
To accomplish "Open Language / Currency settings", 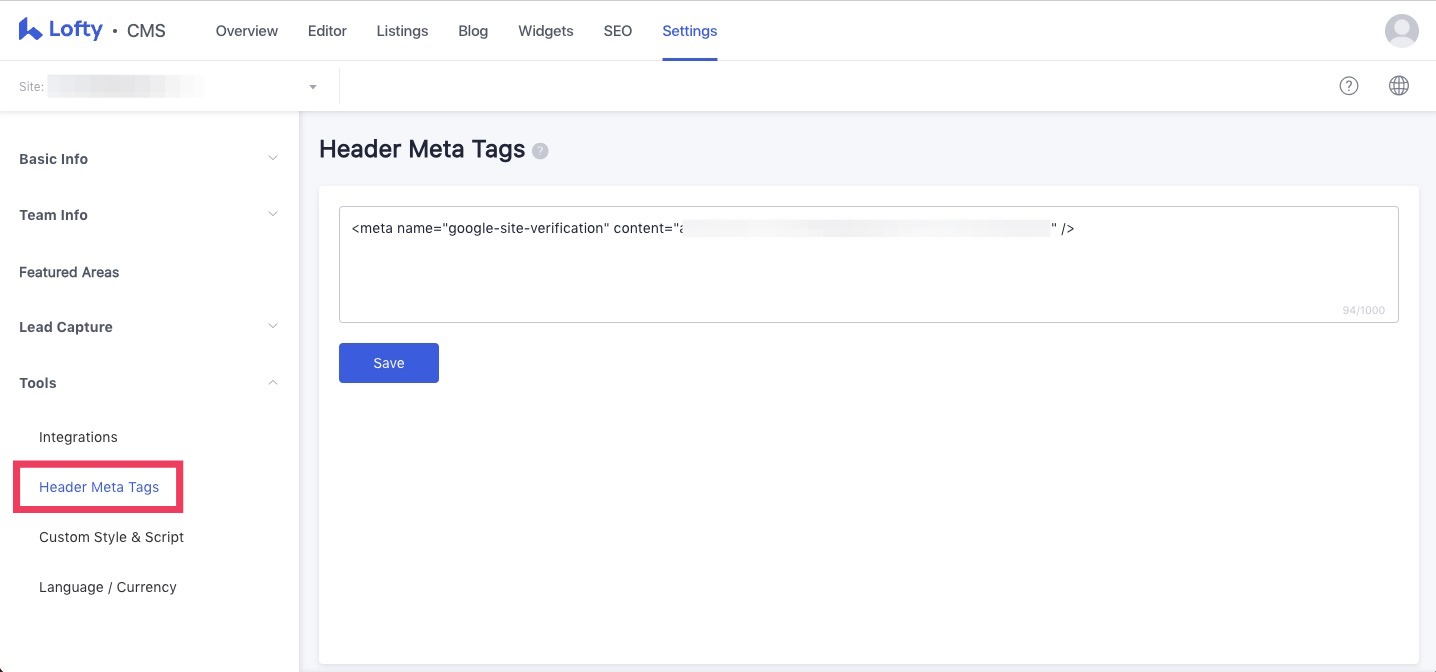I will (108, 587).
